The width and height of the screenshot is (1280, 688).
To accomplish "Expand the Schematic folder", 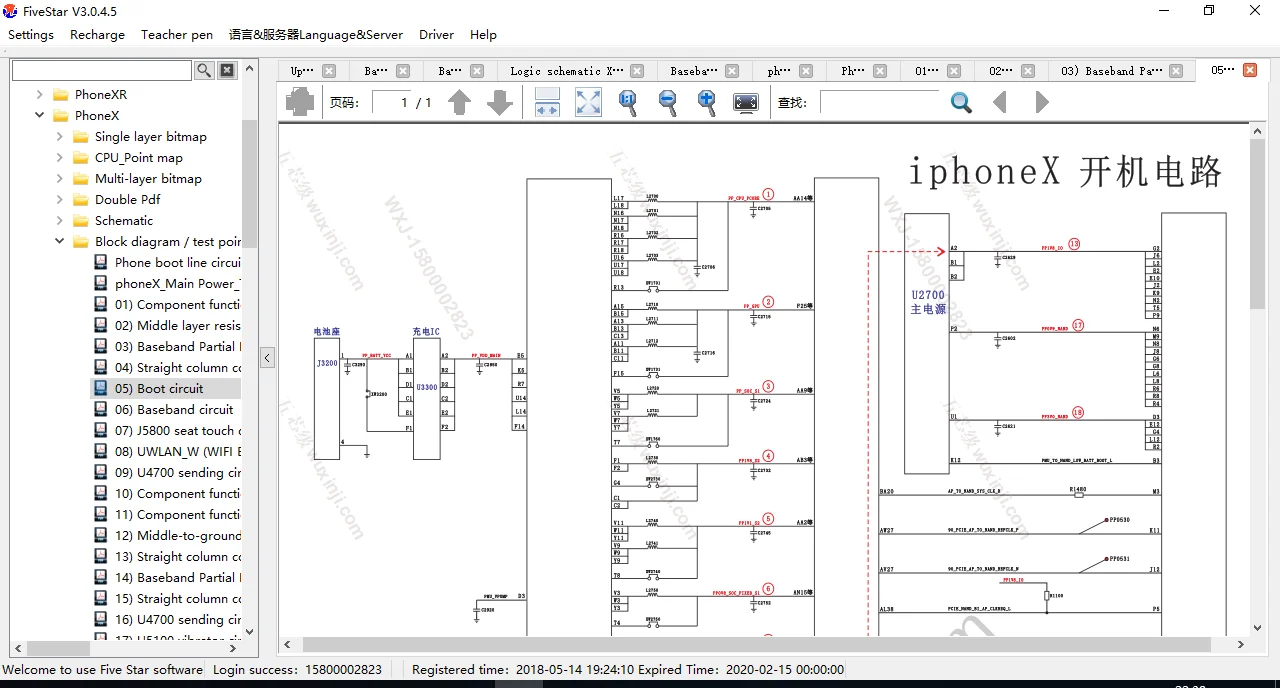I will coord(60,220).
